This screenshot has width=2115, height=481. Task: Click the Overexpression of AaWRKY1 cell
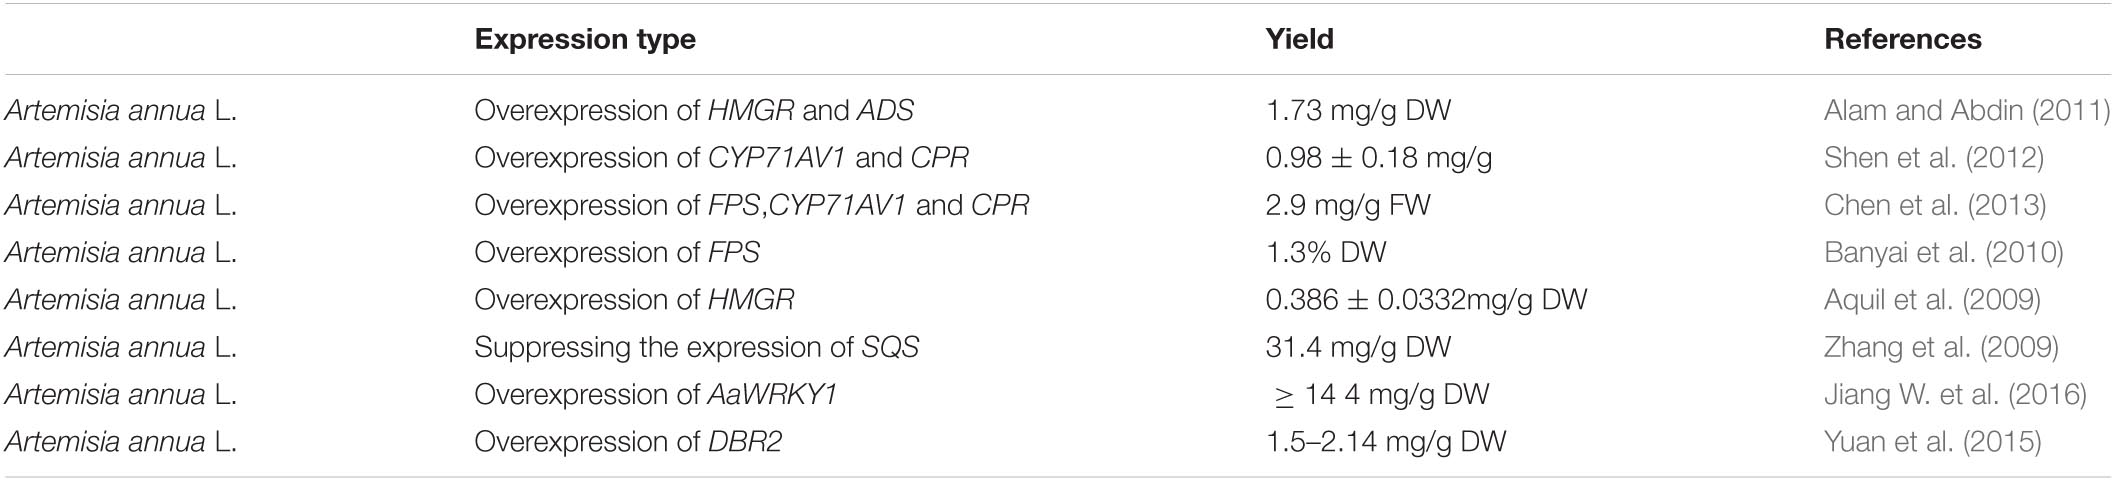(x=655, y=394)
